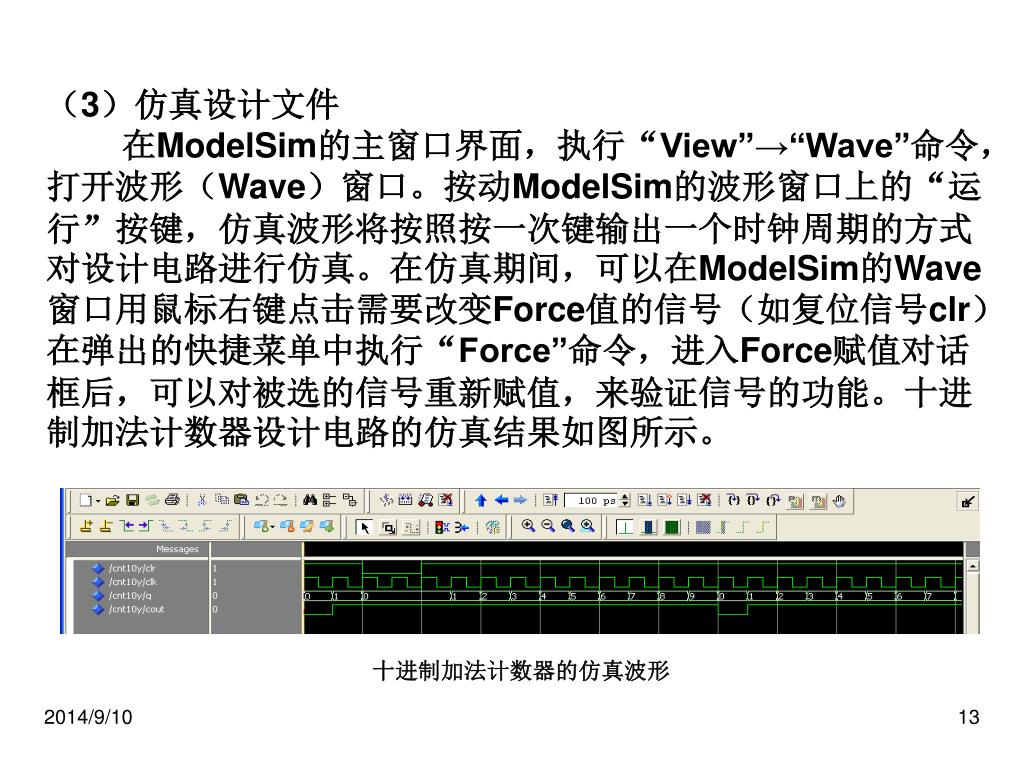Choose the Zoom Mode tool
Image resolution: width=1024 pixels, height=768 pixels.
pyautogui.click(x=388, y=526)
